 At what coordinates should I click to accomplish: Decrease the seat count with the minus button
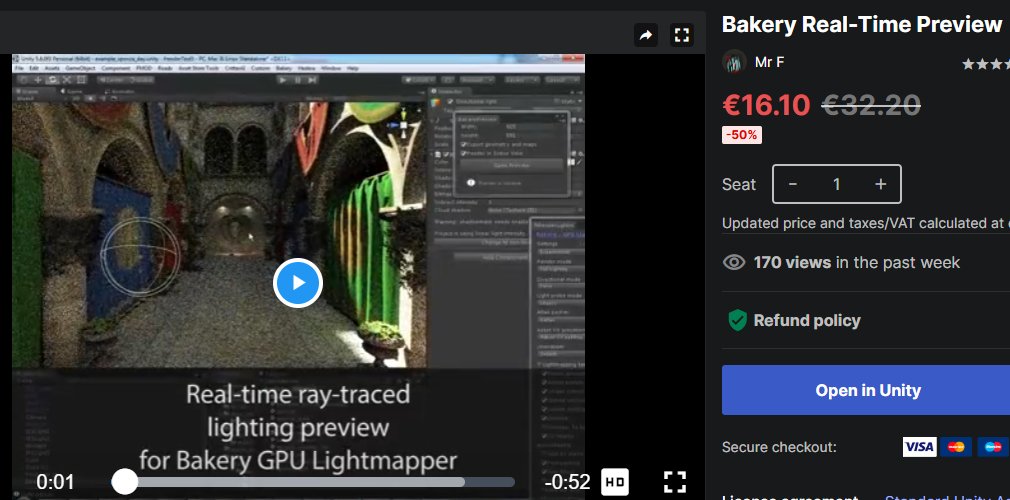793,184
